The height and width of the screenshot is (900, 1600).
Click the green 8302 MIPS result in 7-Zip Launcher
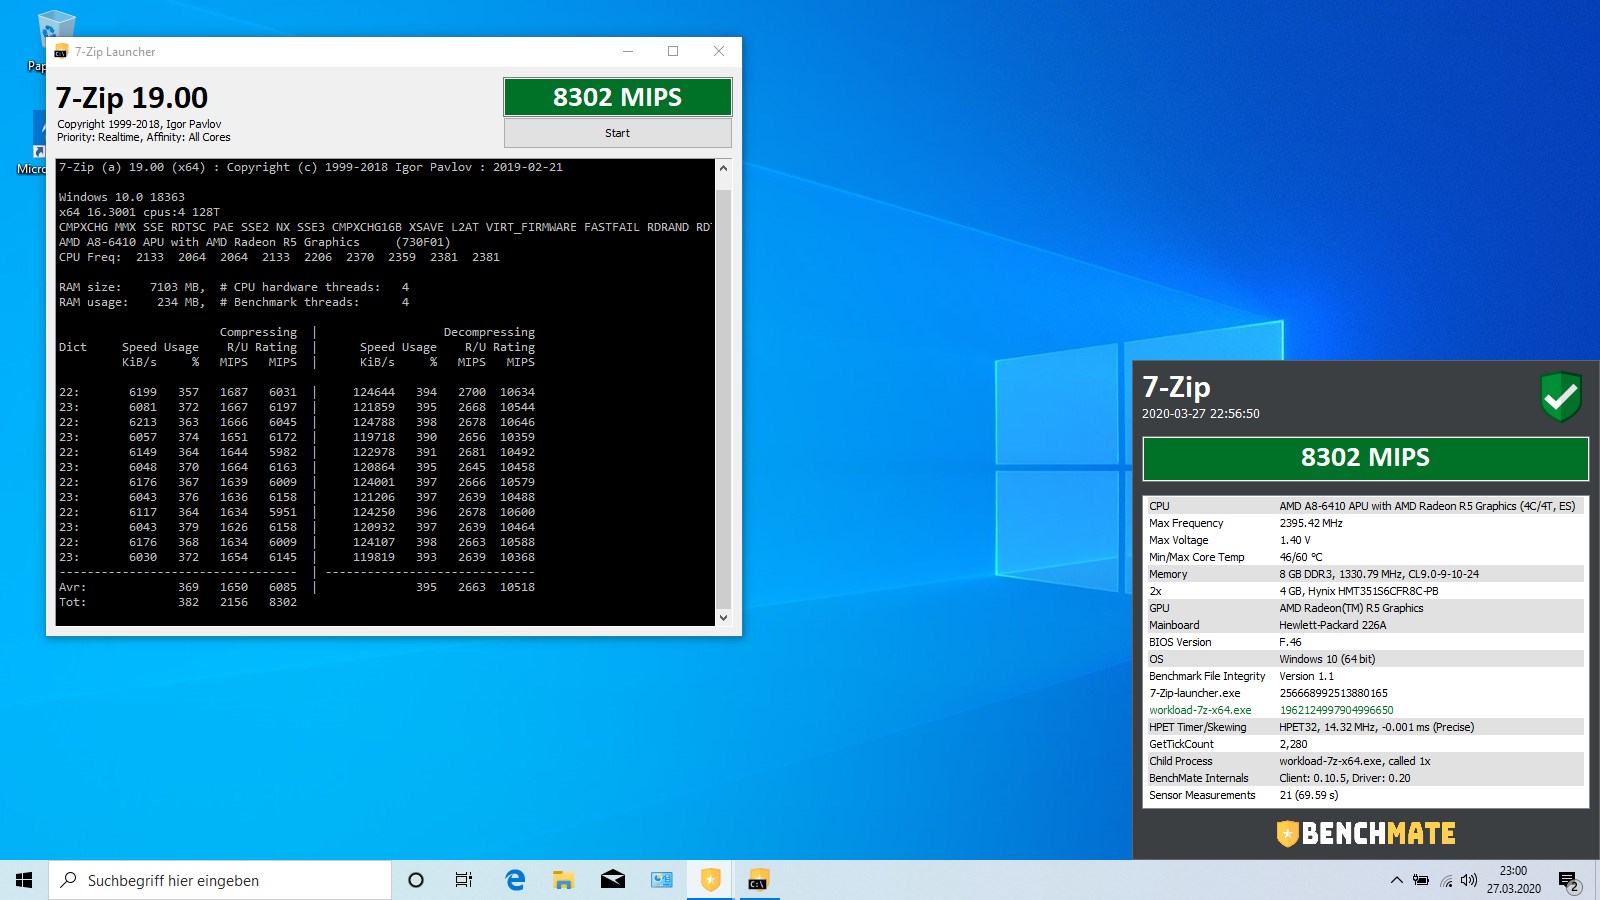pos(617,97)
